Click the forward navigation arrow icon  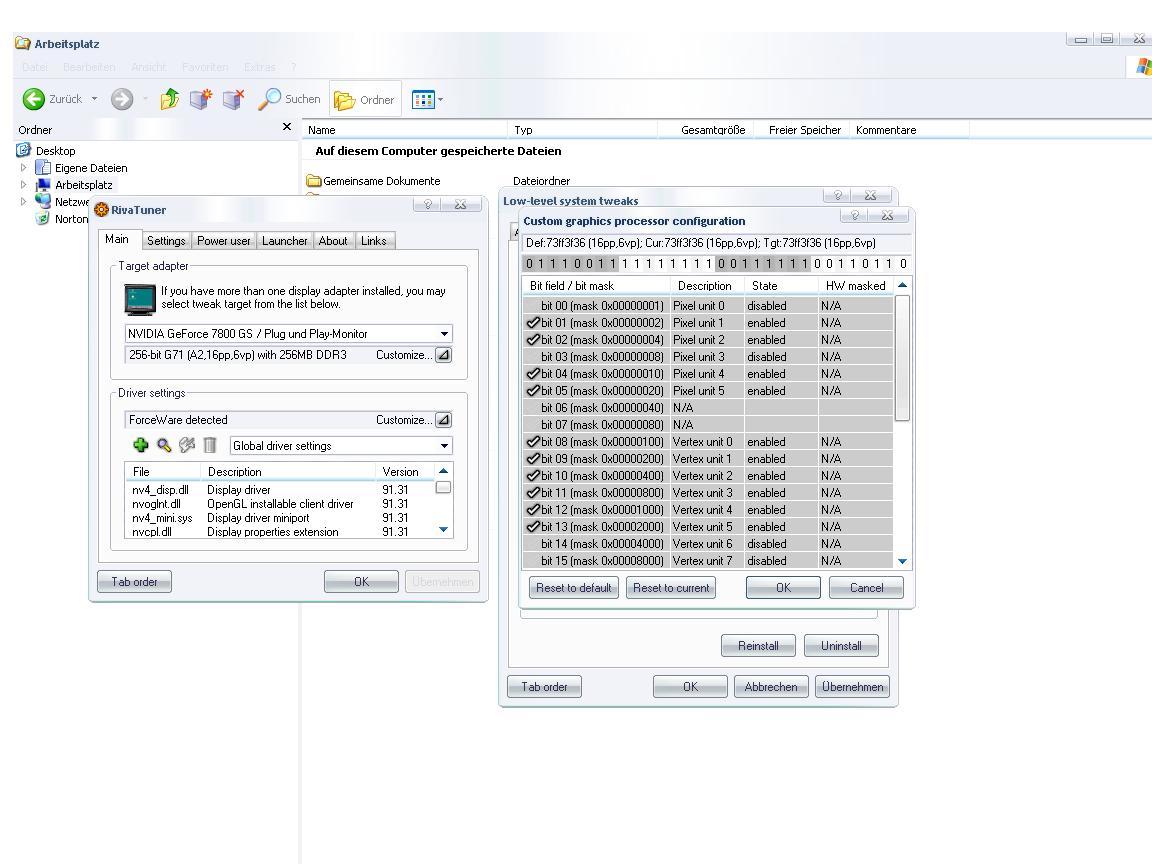122,98
